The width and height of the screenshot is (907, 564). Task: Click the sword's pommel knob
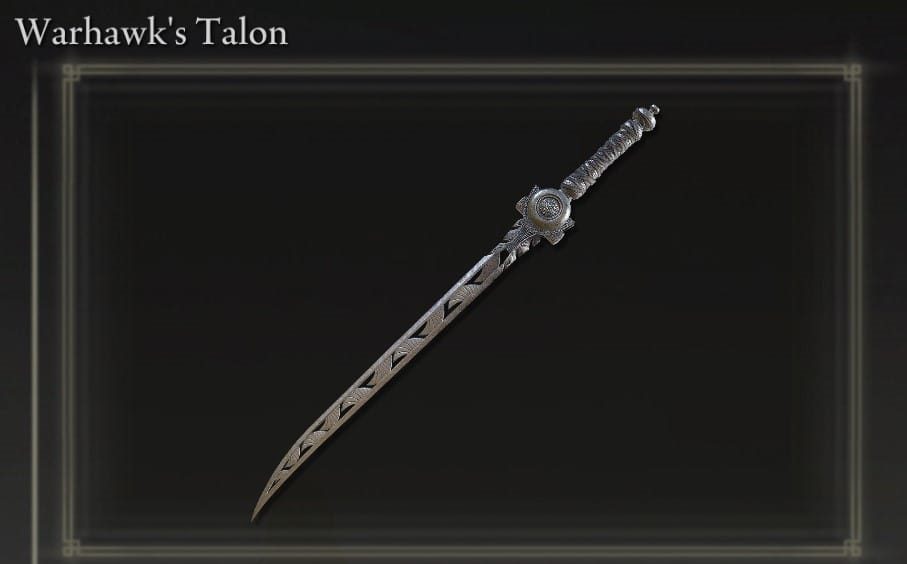647,117
